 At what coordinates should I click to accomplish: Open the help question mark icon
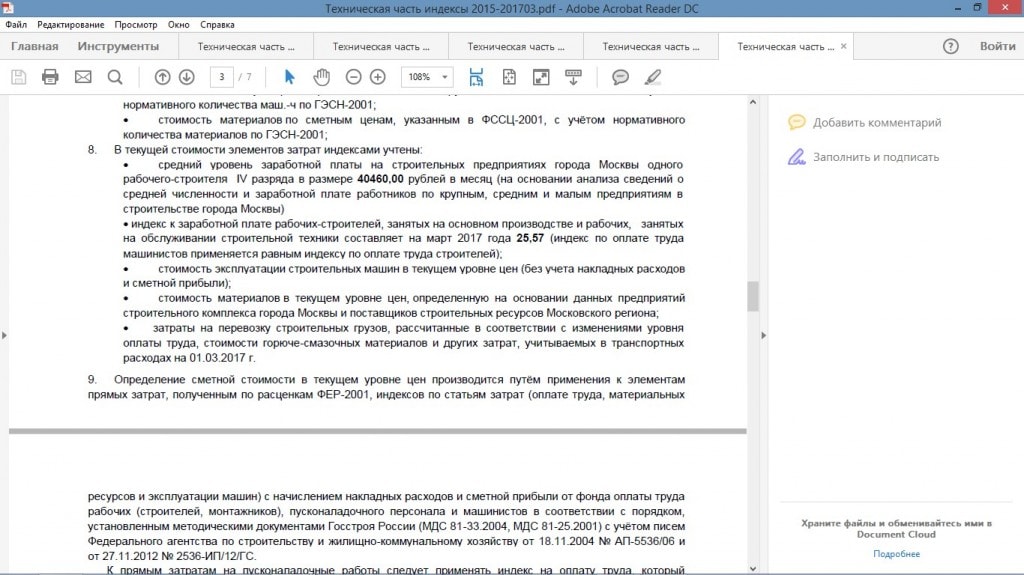pyautogui.click(x=950, y=46)
